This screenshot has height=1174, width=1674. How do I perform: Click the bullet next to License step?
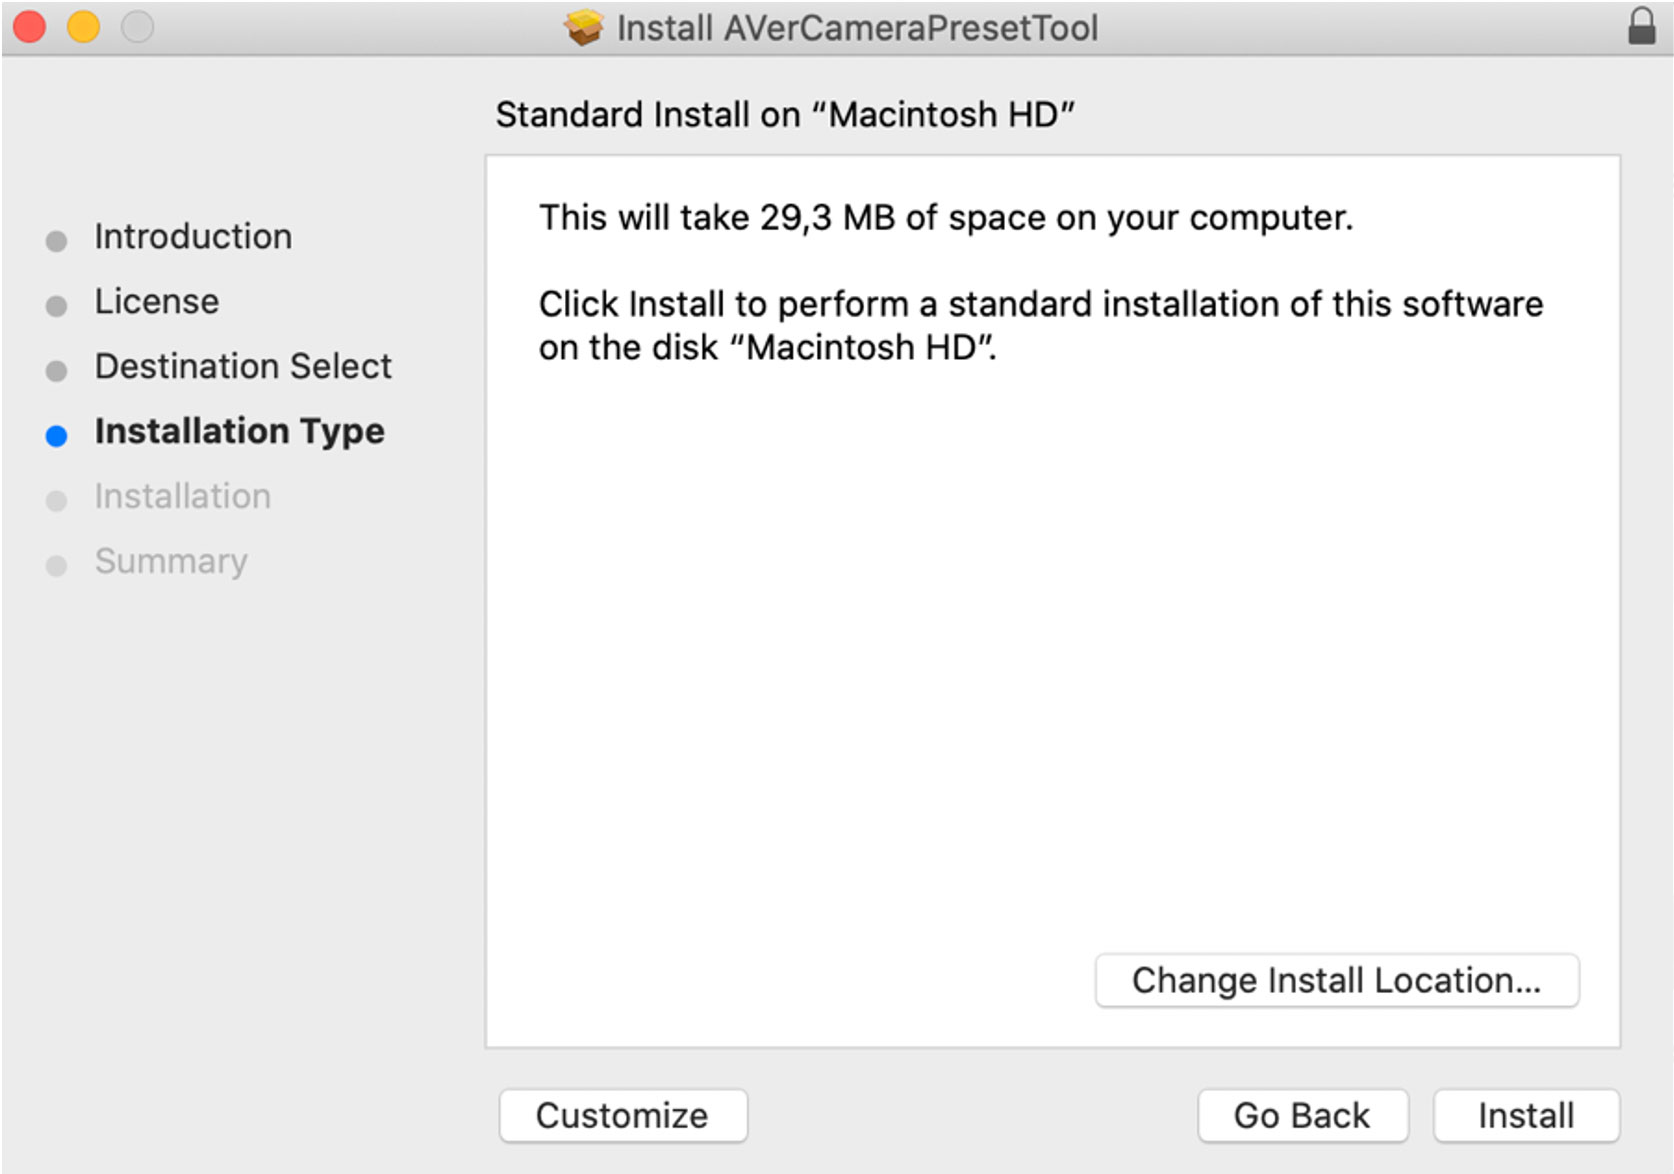(57, 306)
